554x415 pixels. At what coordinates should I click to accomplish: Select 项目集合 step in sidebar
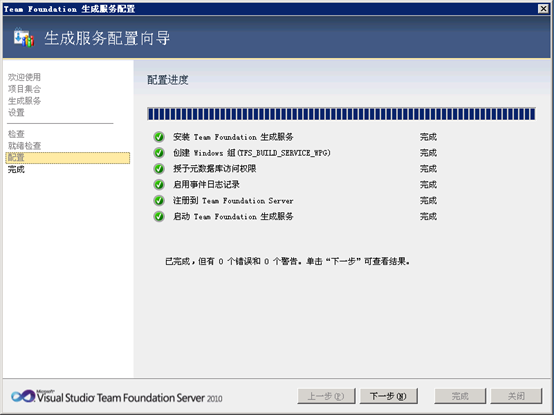pyautogui.click(x=24, y=89)
